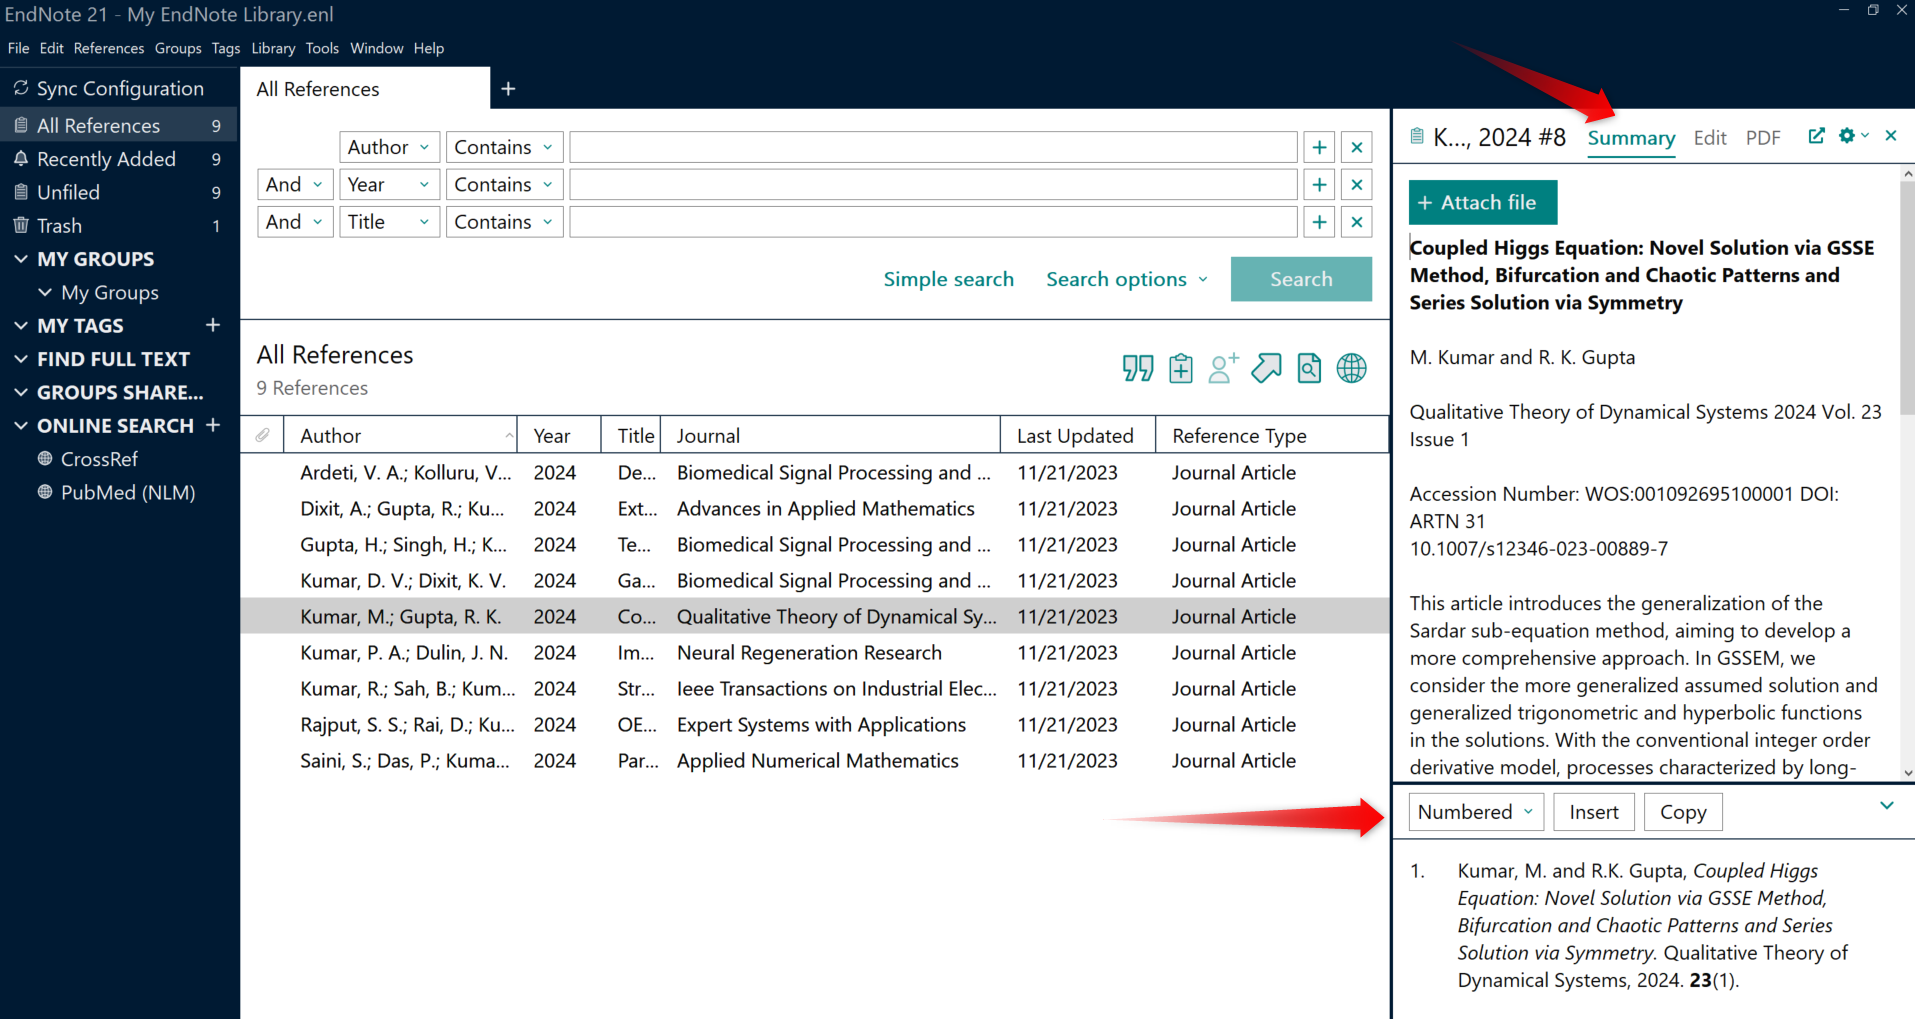Image resolution: width=1915 pixels, height=1019 pixels.
Task: Click the Find Full Text icon
Action: coord(1309,368)
